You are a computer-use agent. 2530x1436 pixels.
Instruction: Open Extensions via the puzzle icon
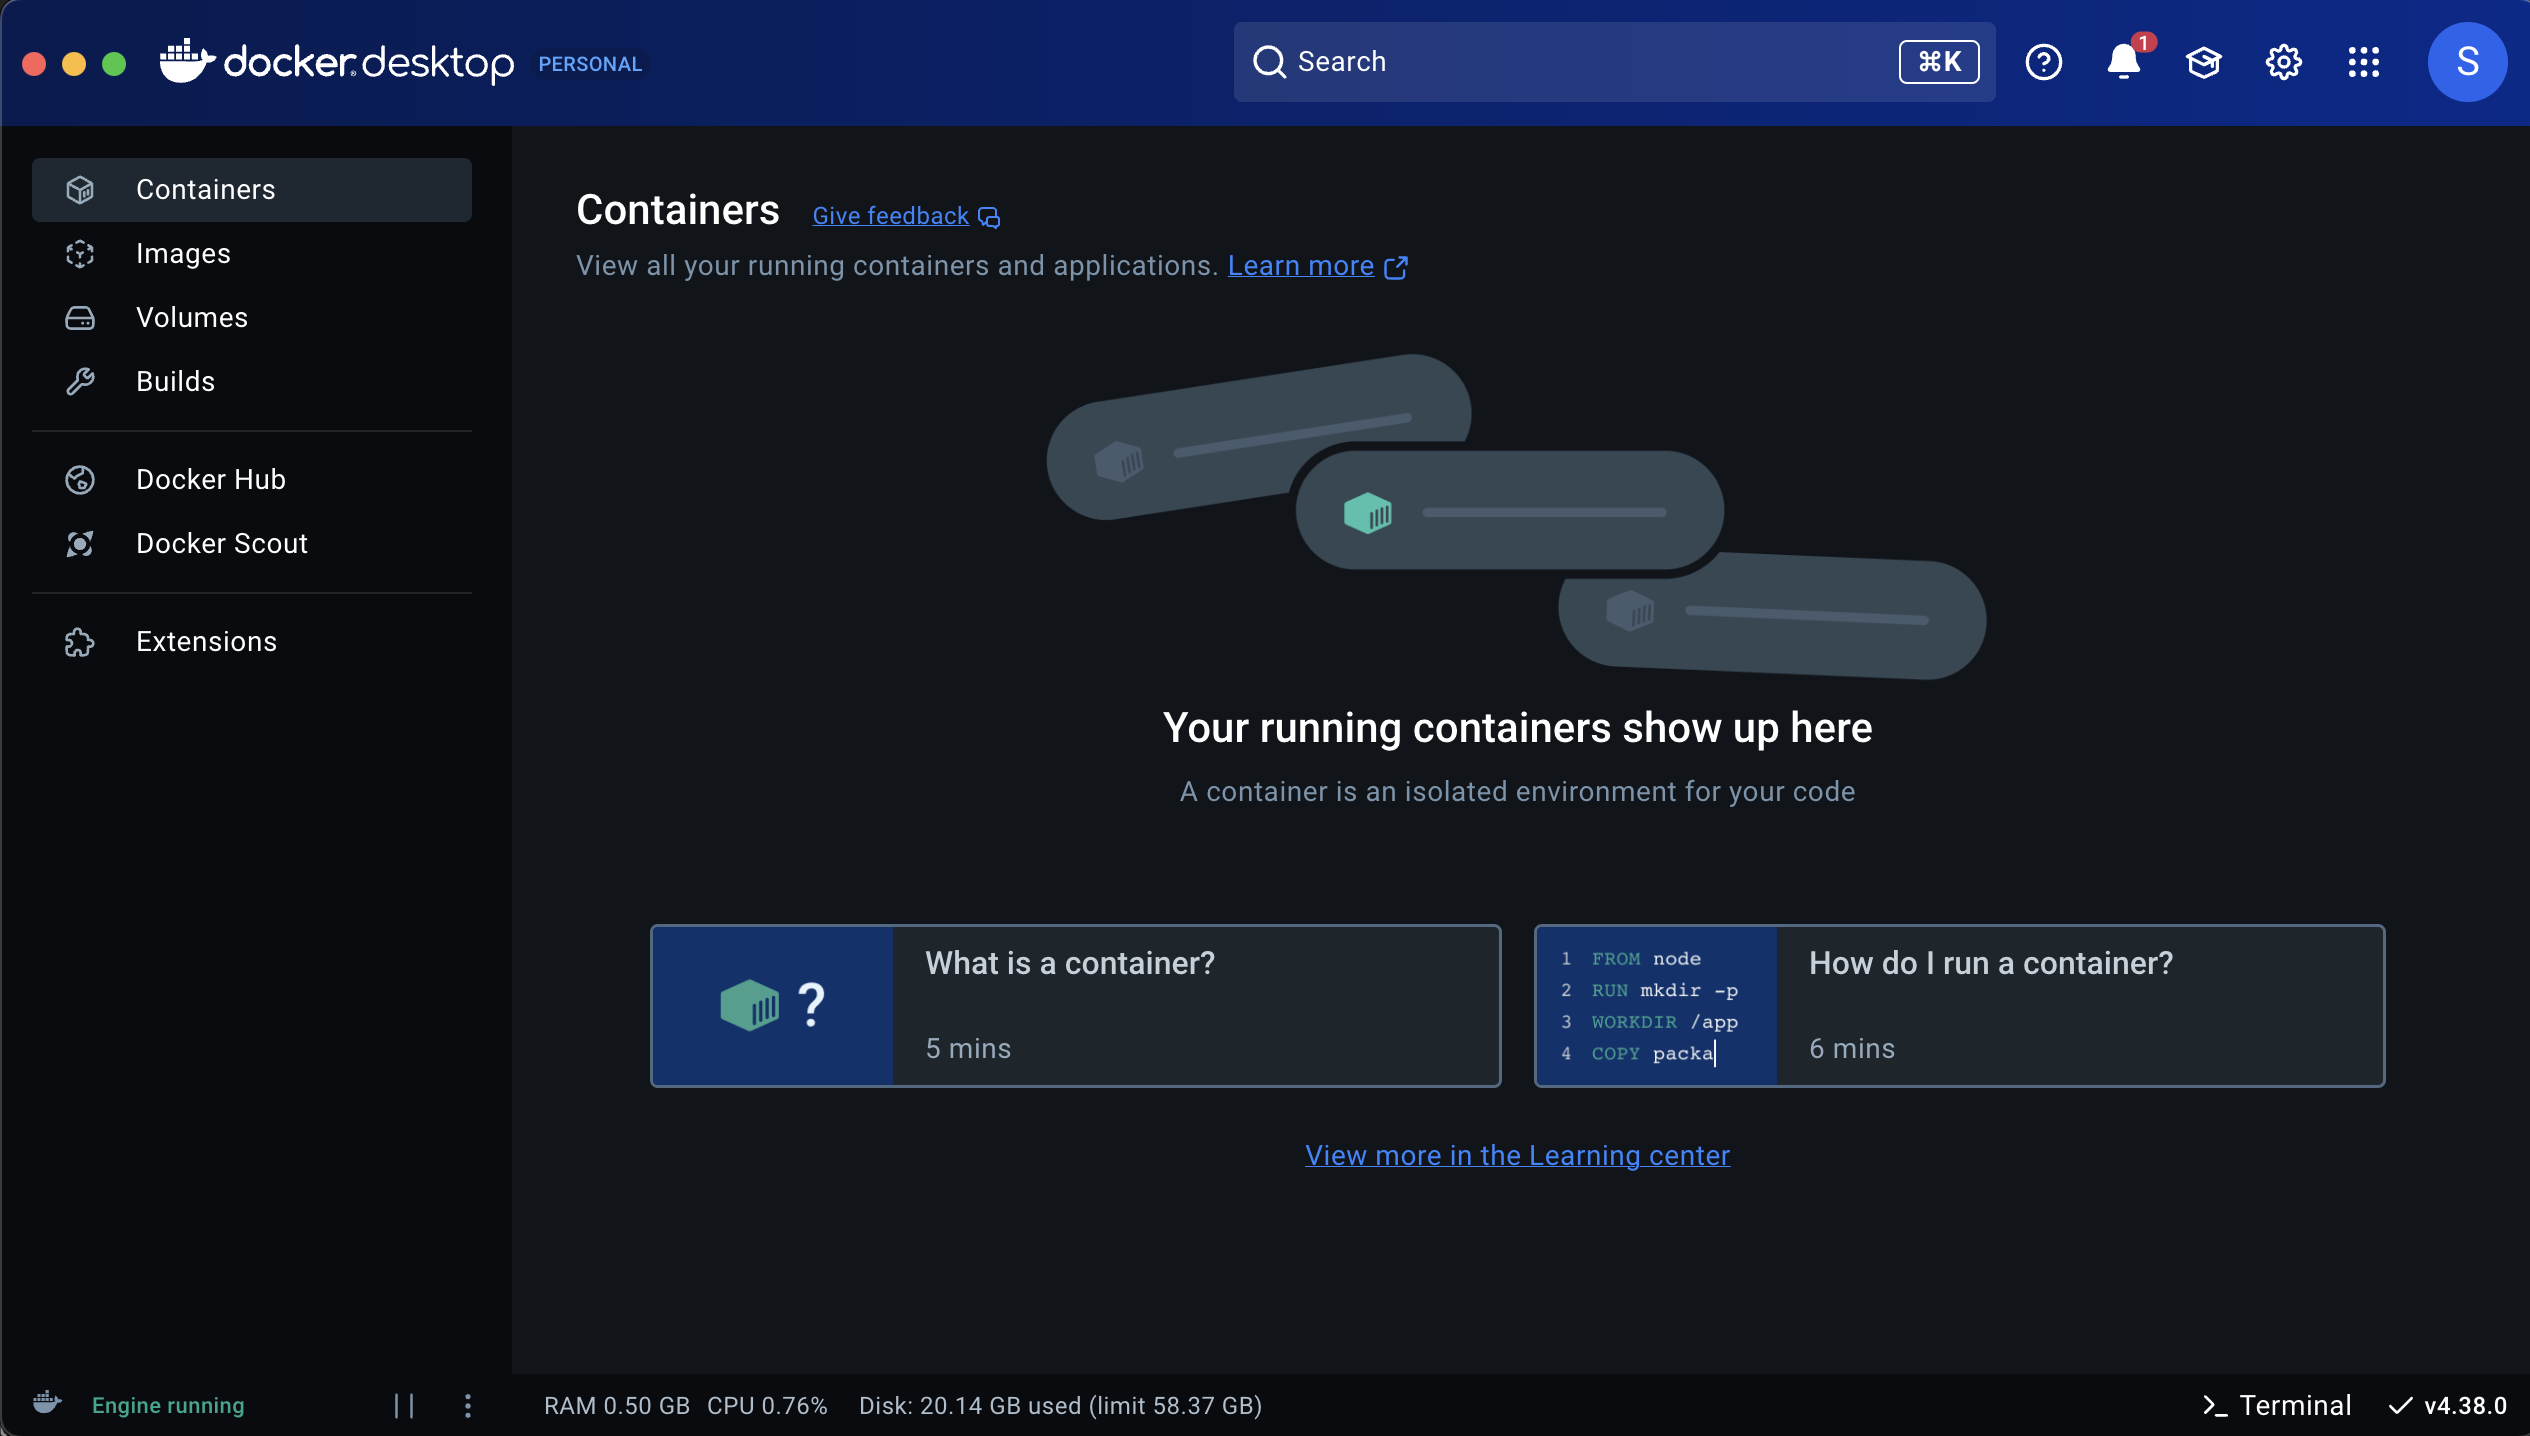80,642
